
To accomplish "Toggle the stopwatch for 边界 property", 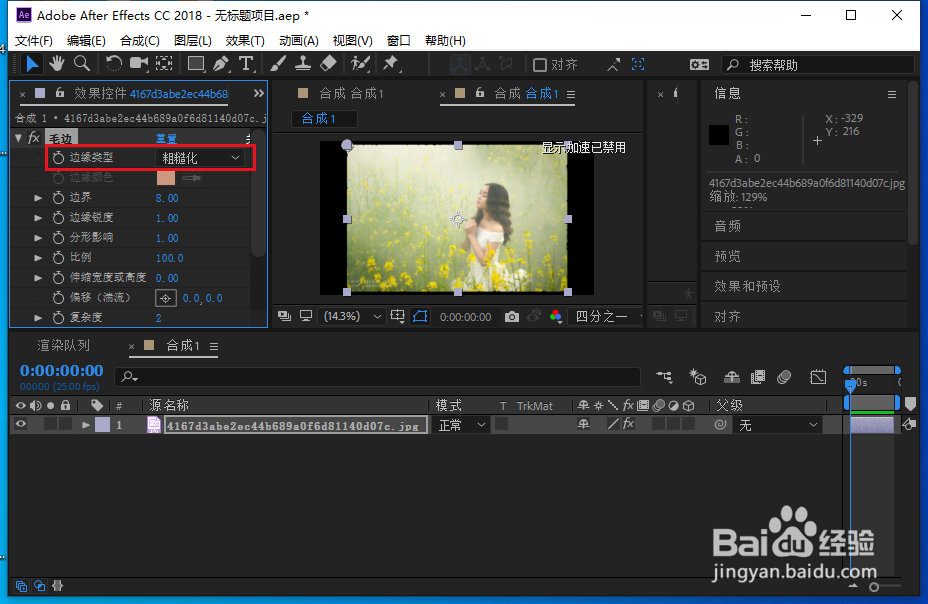I will pyautogui.click(x=58, y=198).
